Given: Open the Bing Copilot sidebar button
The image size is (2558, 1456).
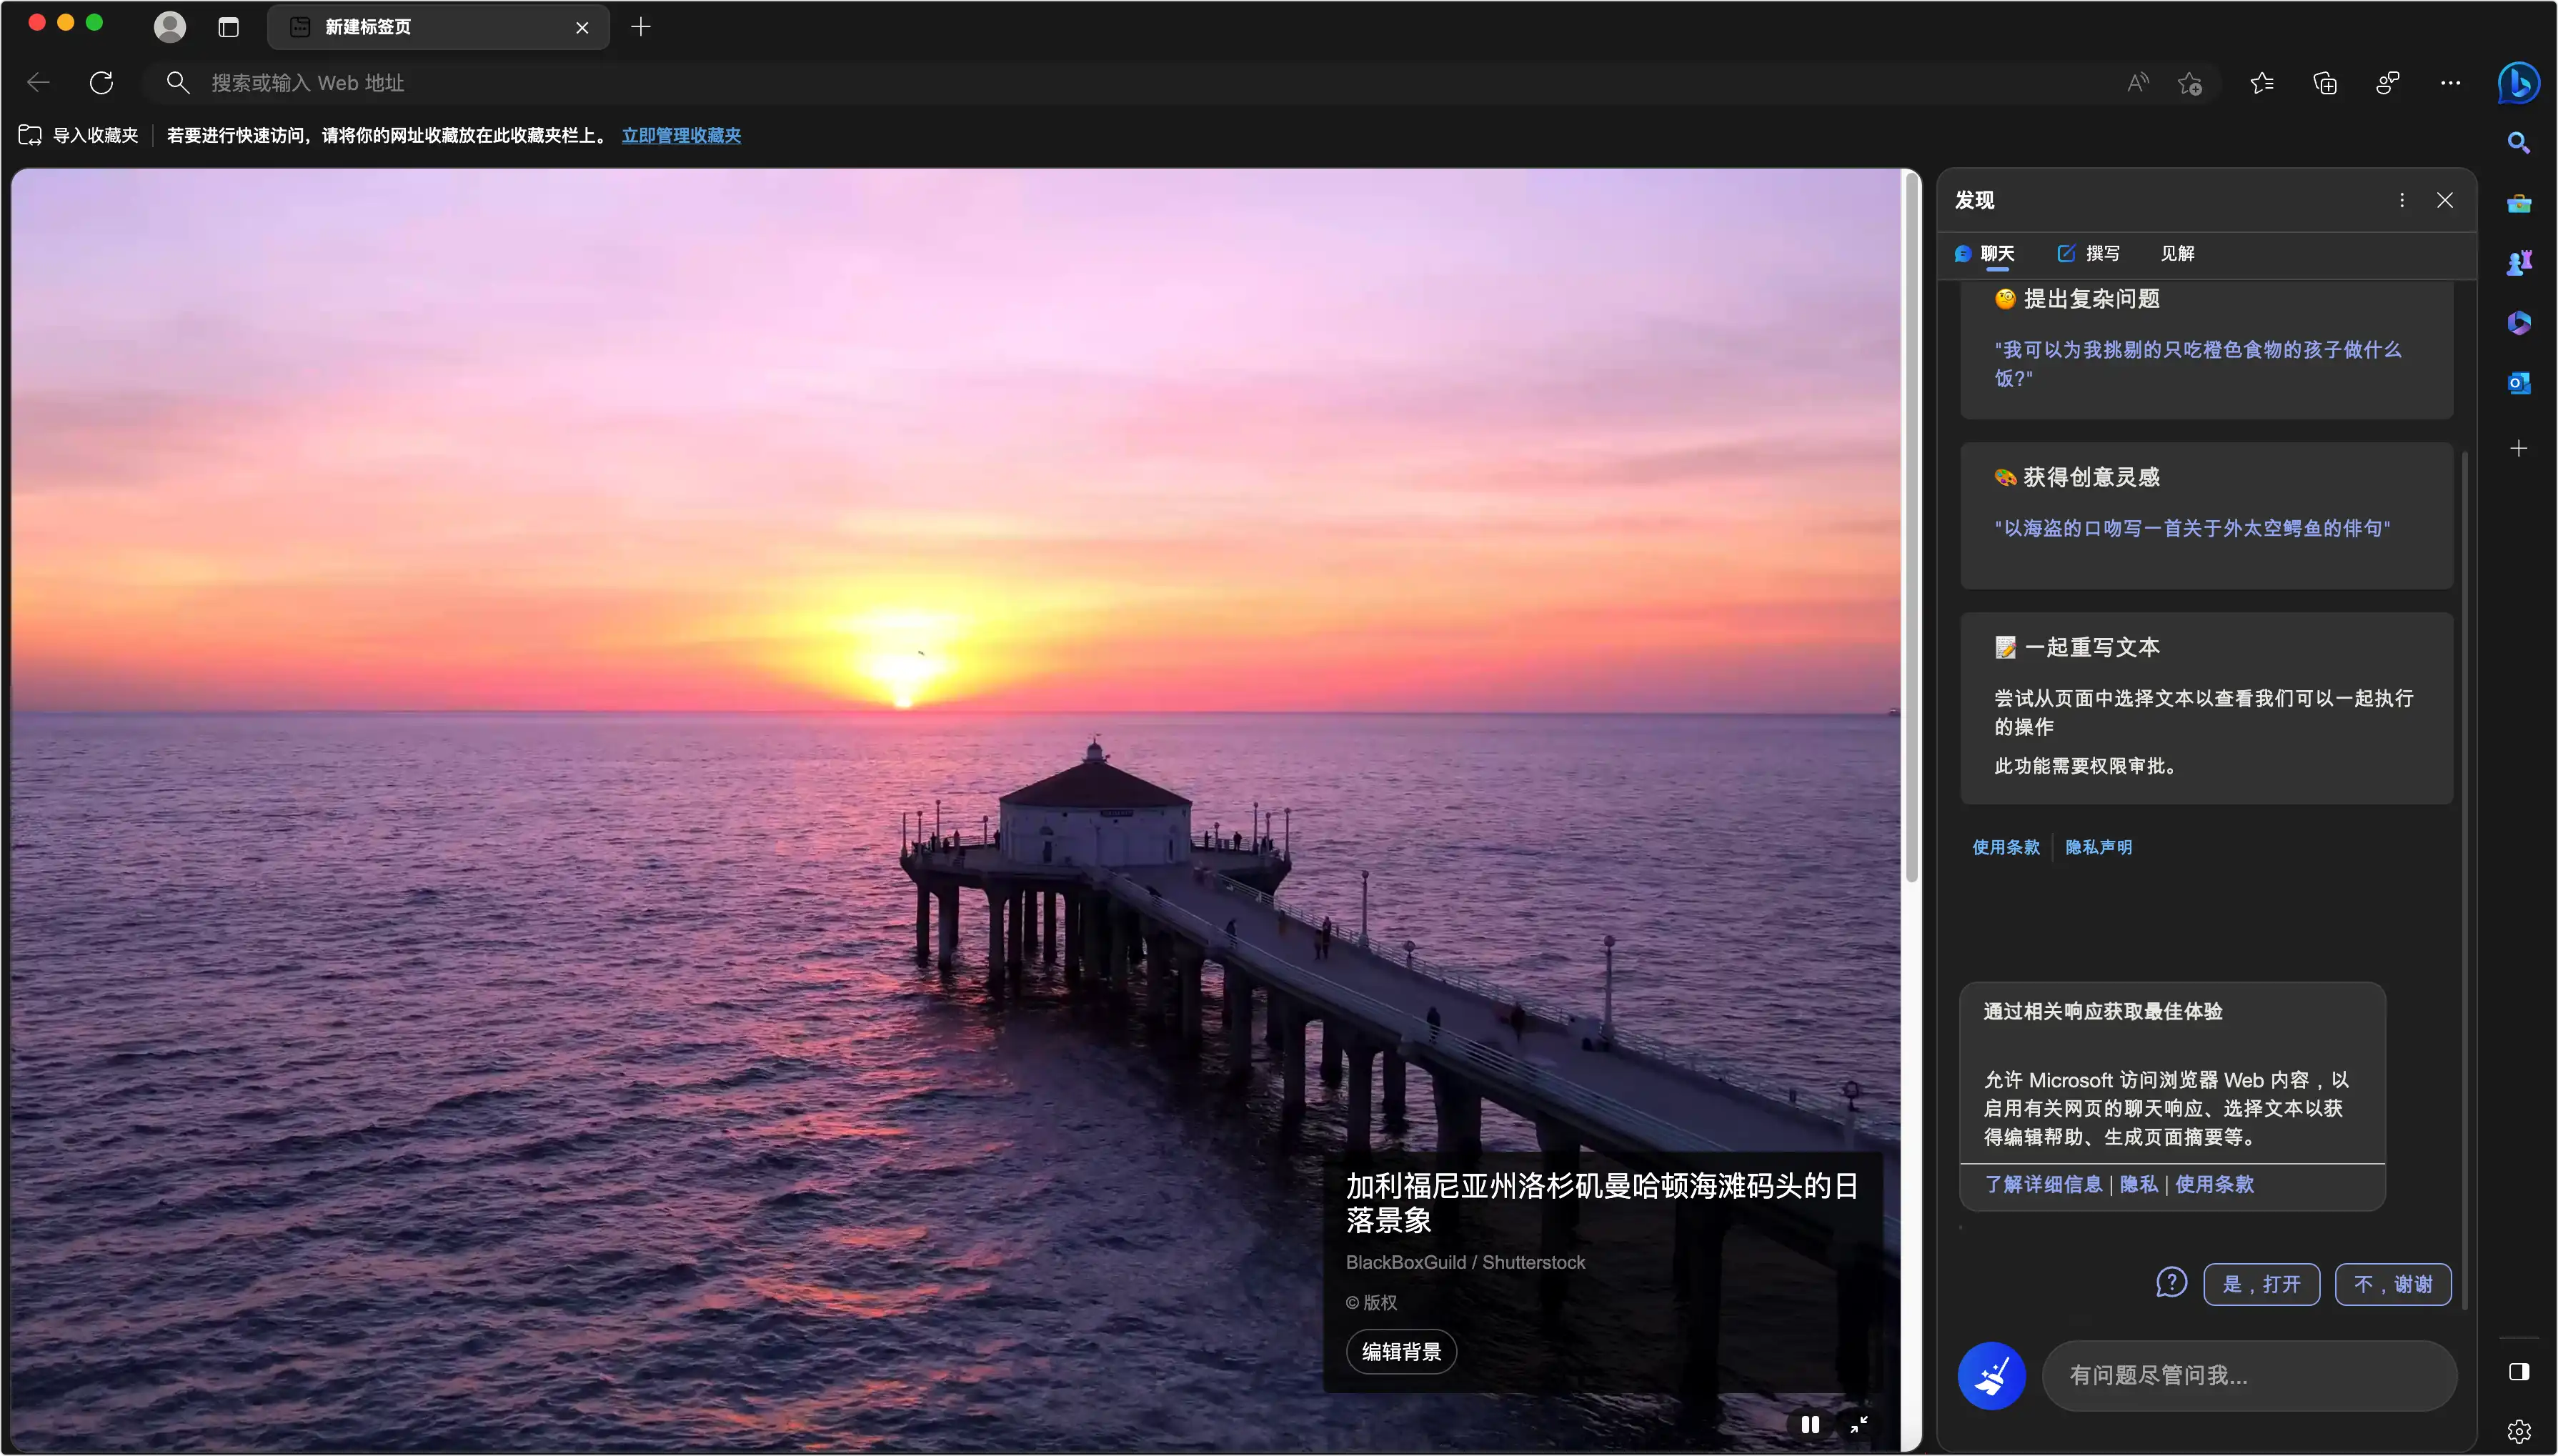Looking at the screenshot, I should (x=2518, y=83).
